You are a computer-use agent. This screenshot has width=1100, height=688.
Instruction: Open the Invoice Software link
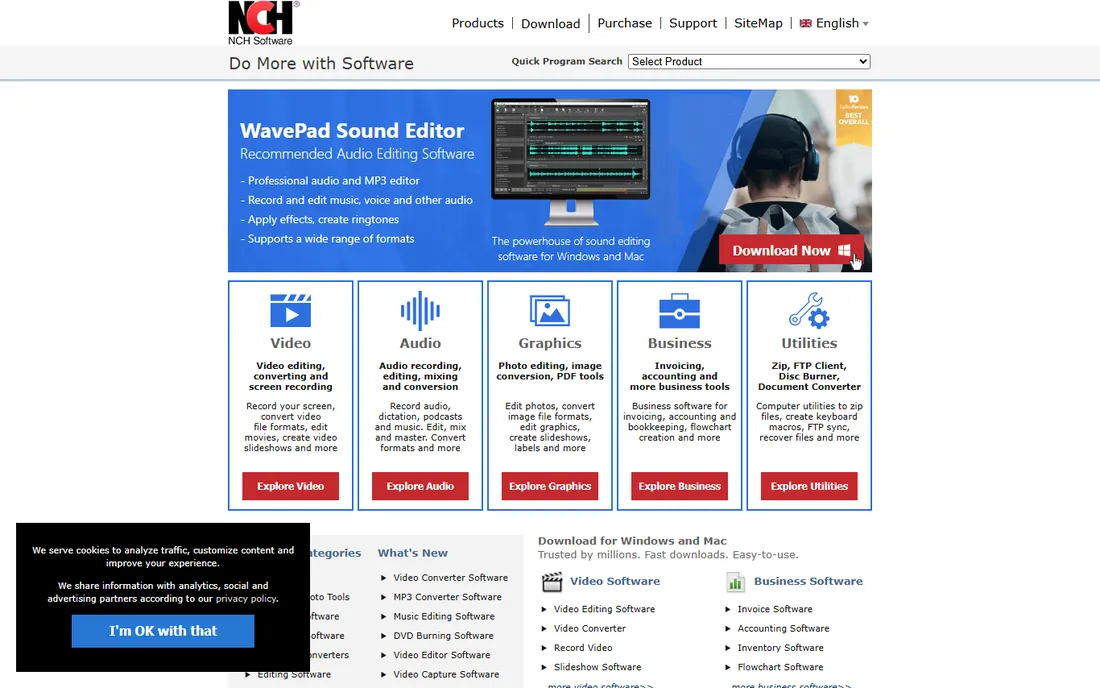[x=774, y=609]
